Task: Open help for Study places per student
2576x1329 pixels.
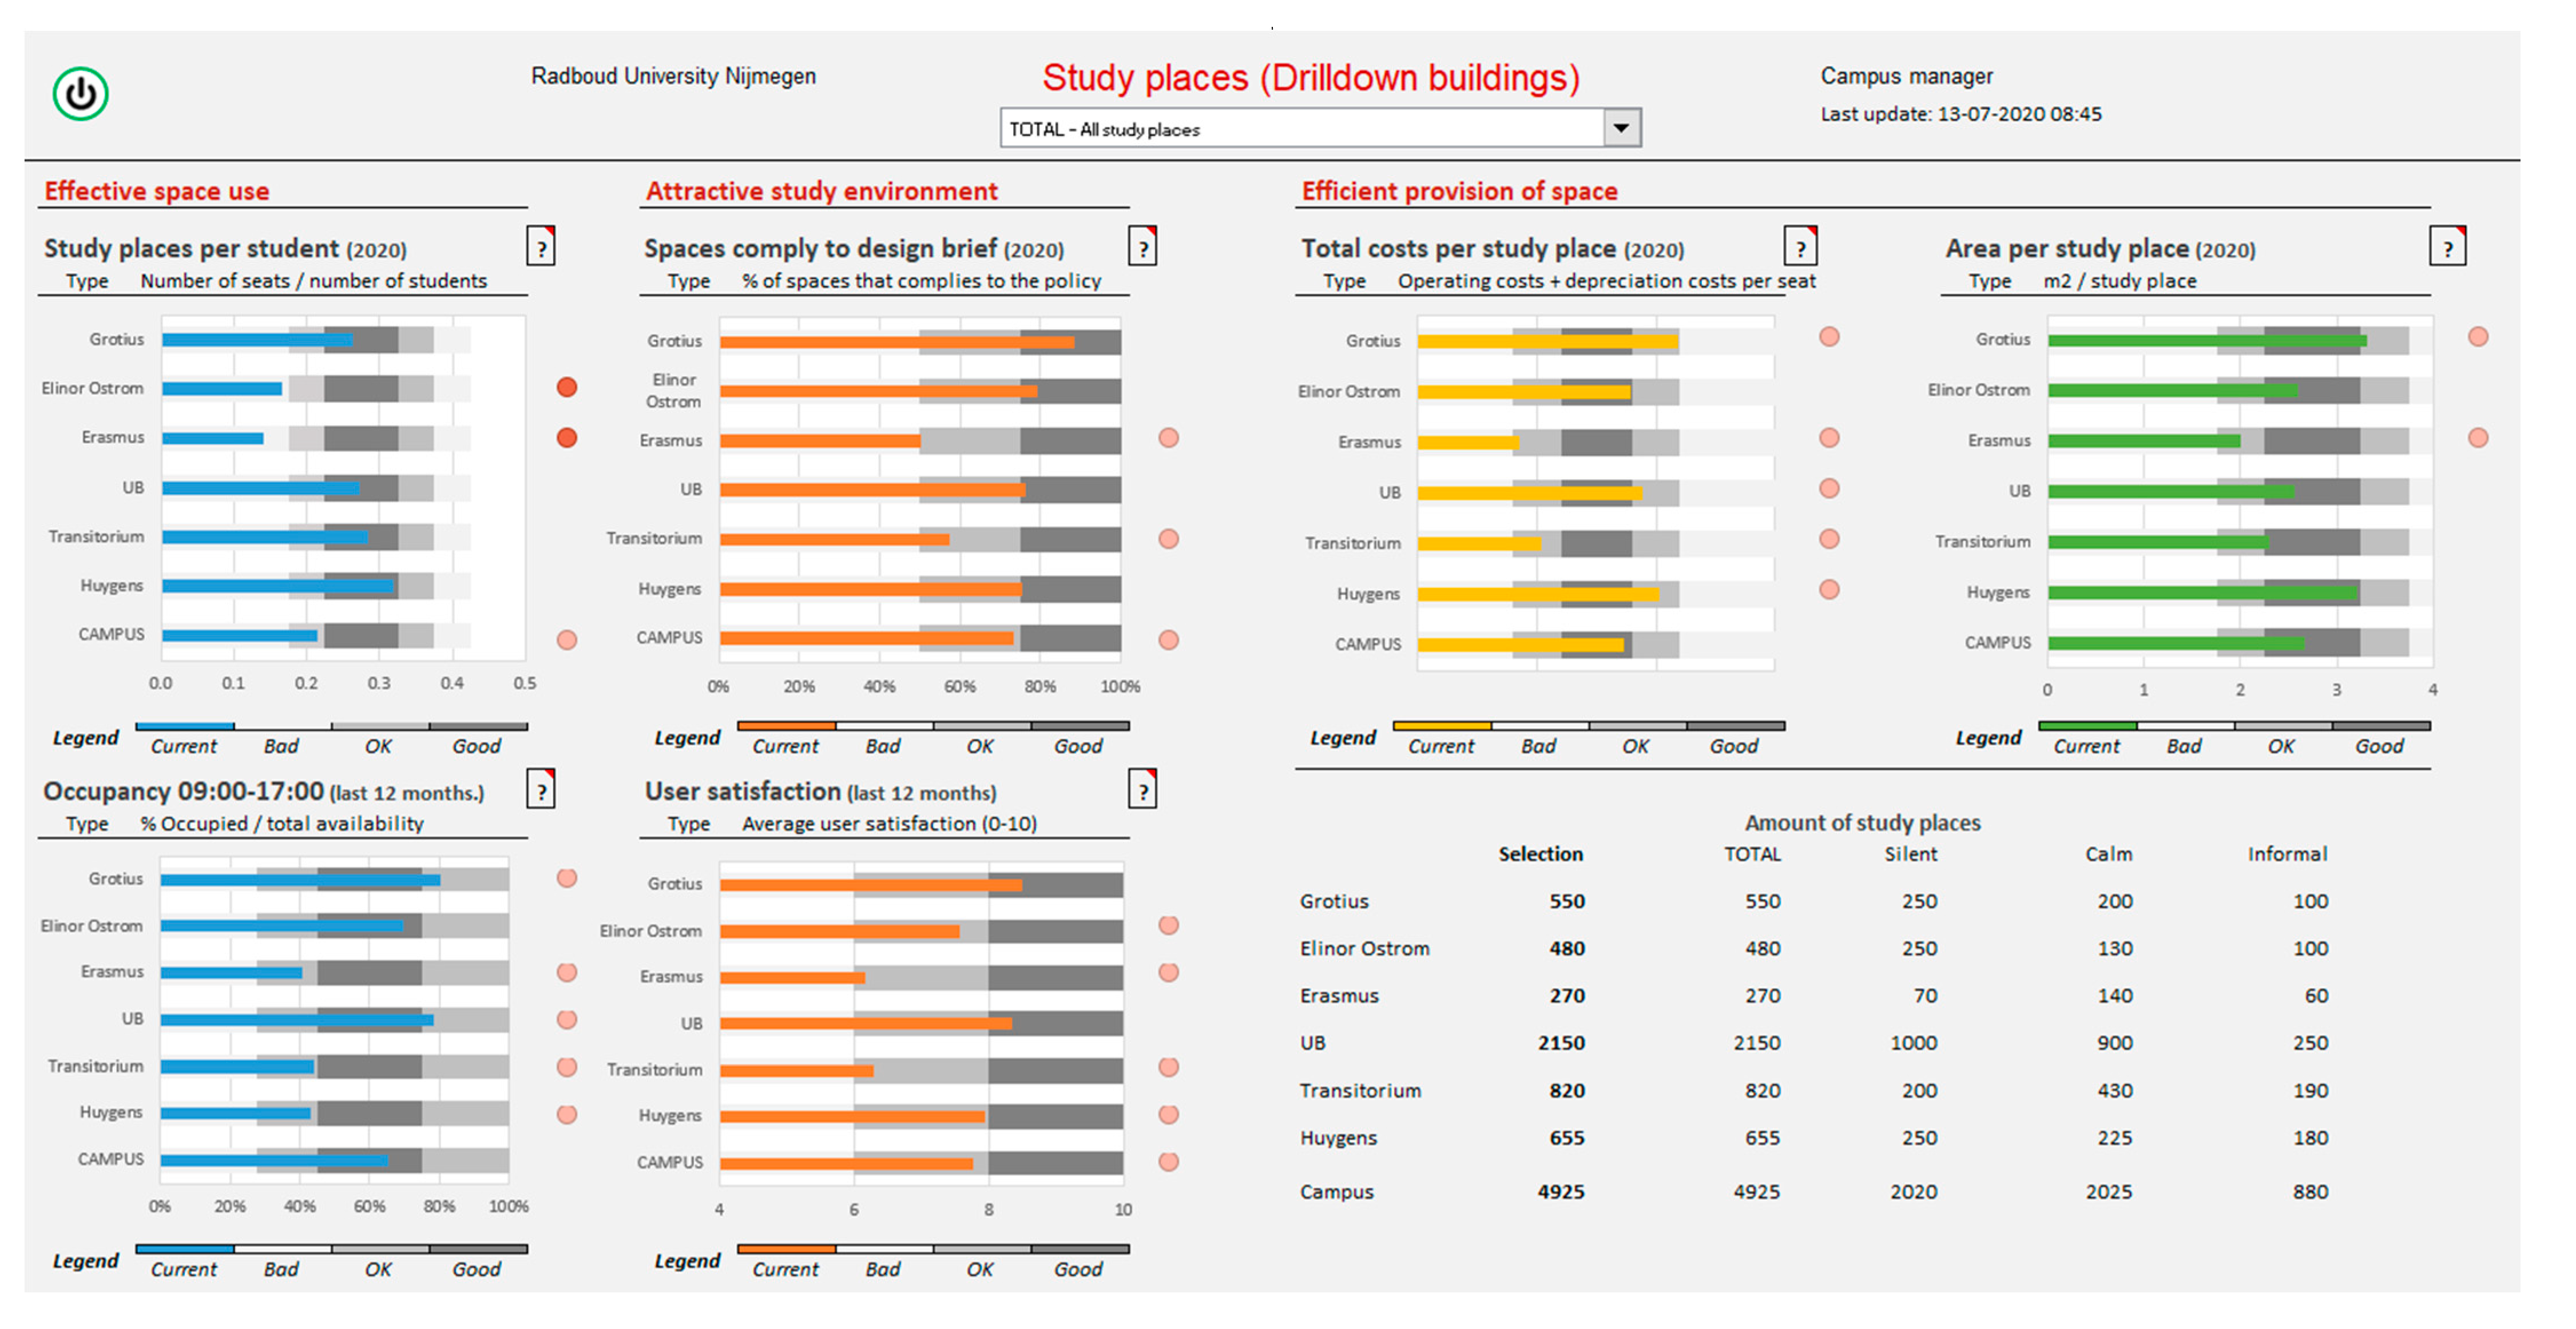Action: click(541, 246)
